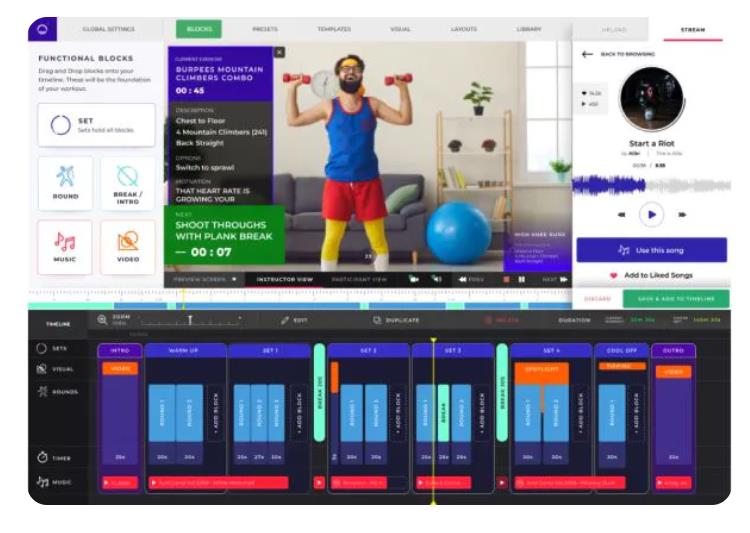Play the song Start a Riot
The width and height of the screenshot is (750, 533).
point(651,213)
